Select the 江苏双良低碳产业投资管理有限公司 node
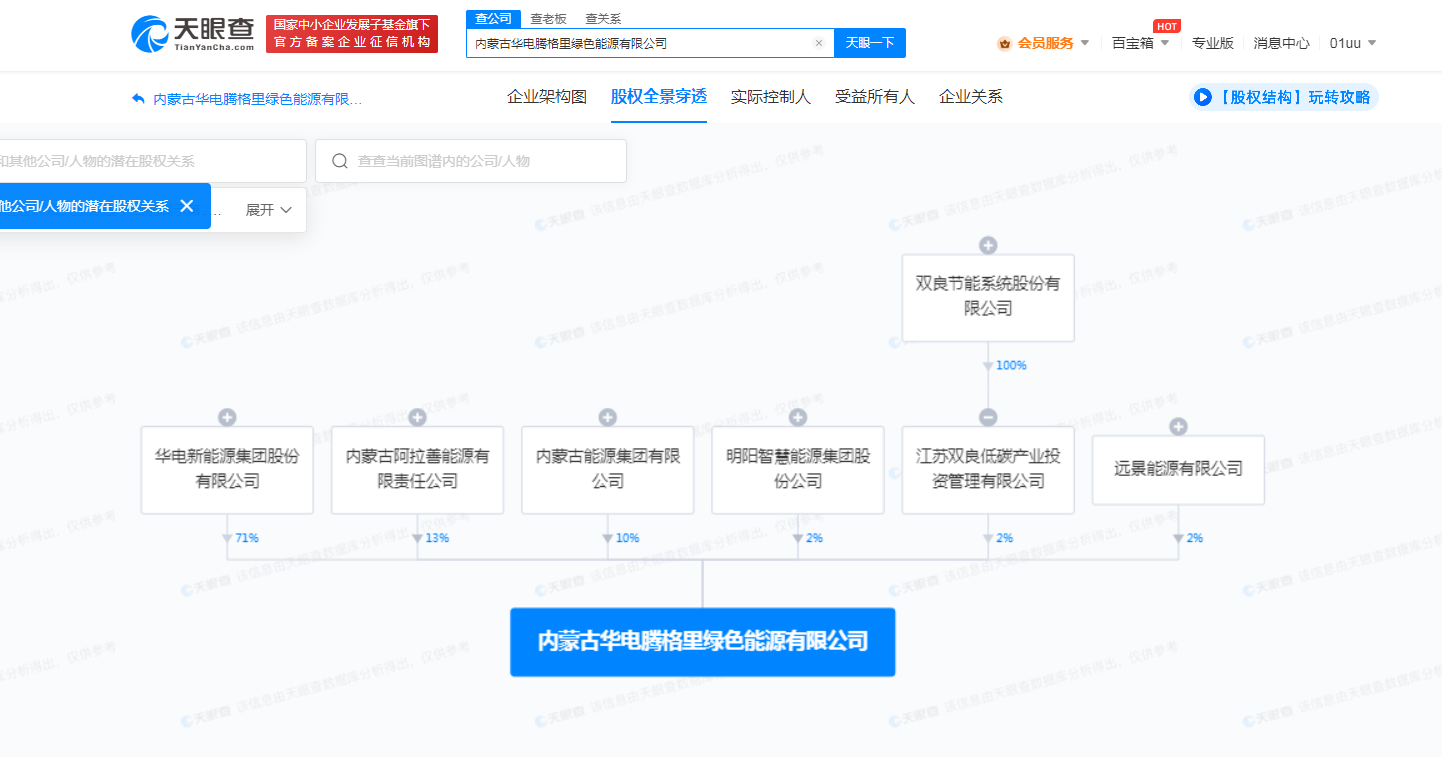The width and height of the screenshot is (1442, 757). (988, 470)
